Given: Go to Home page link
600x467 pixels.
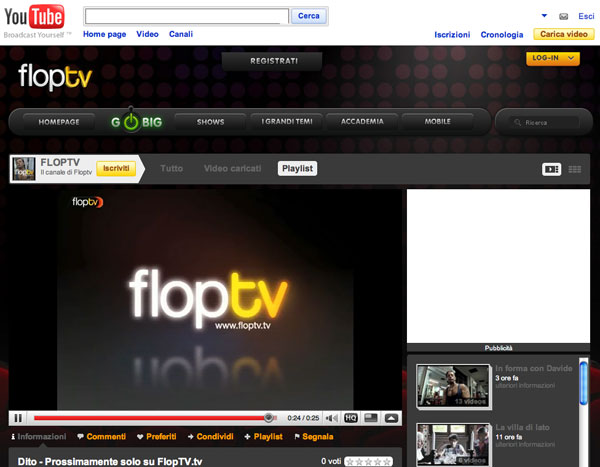Looking at the screenshot, I should point(104,34).
